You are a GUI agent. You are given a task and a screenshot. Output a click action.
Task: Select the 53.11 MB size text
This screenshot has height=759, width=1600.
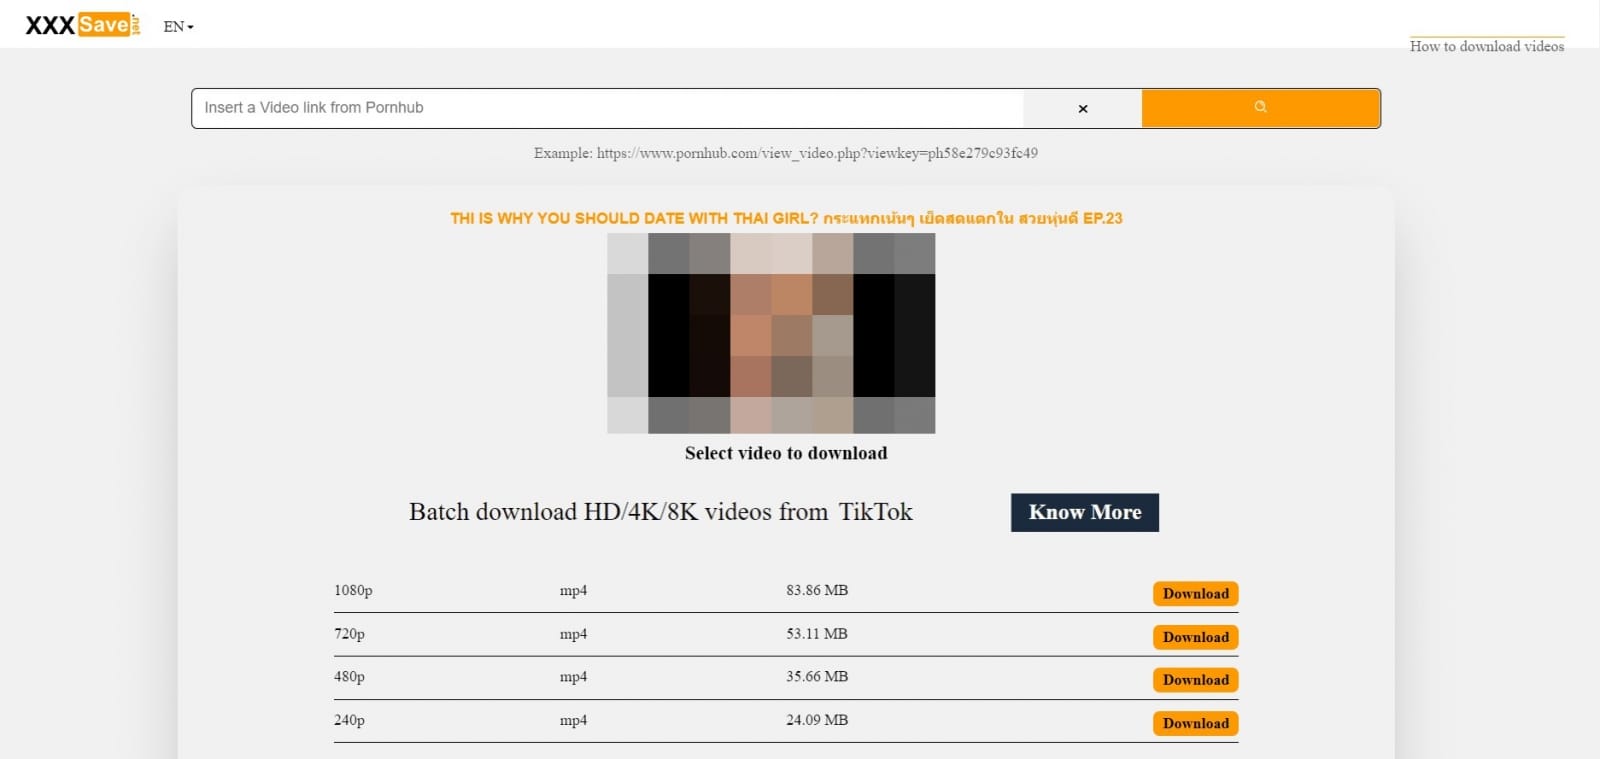[x=817, y=634]
